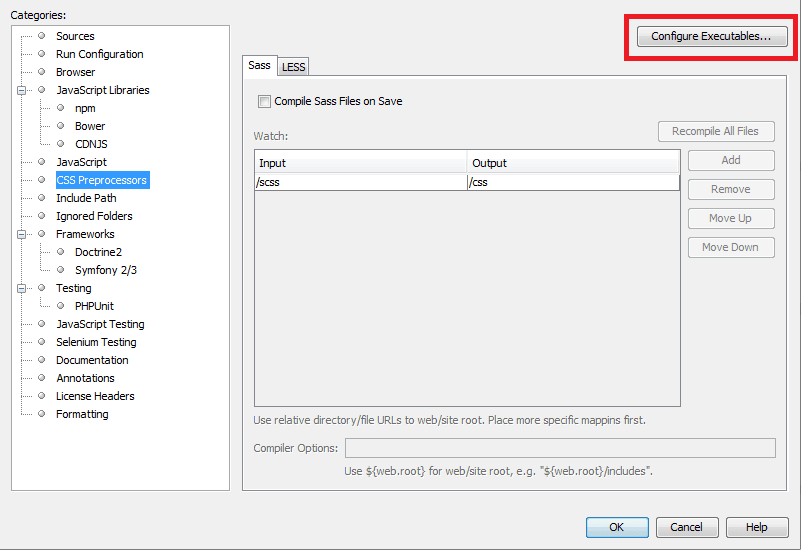Collapse the JavaScript Libraries node
Image resolution: width=801 pixels, height=550 pixels.
pyautogui.click(x=21, y=90)
